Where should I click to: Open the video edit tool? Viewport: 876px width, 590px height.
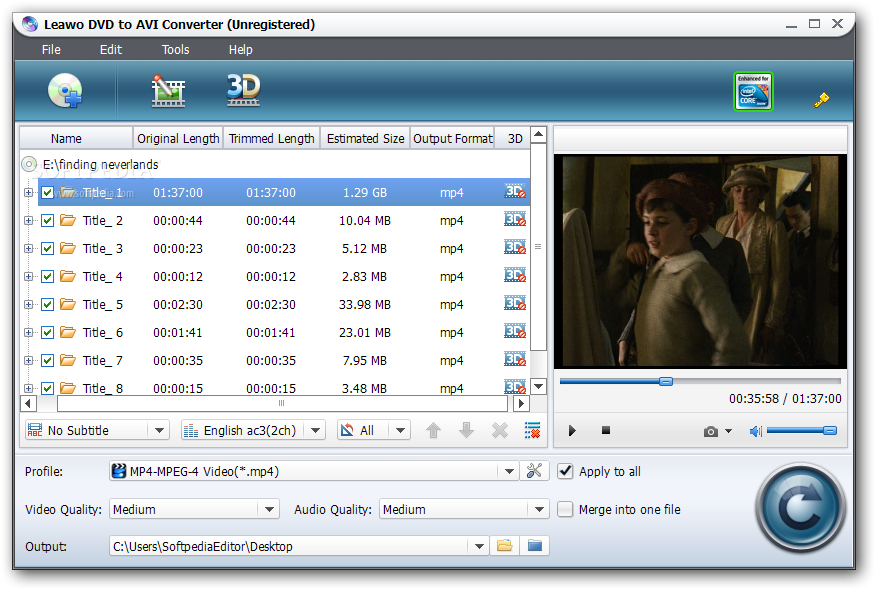(168, 91)
